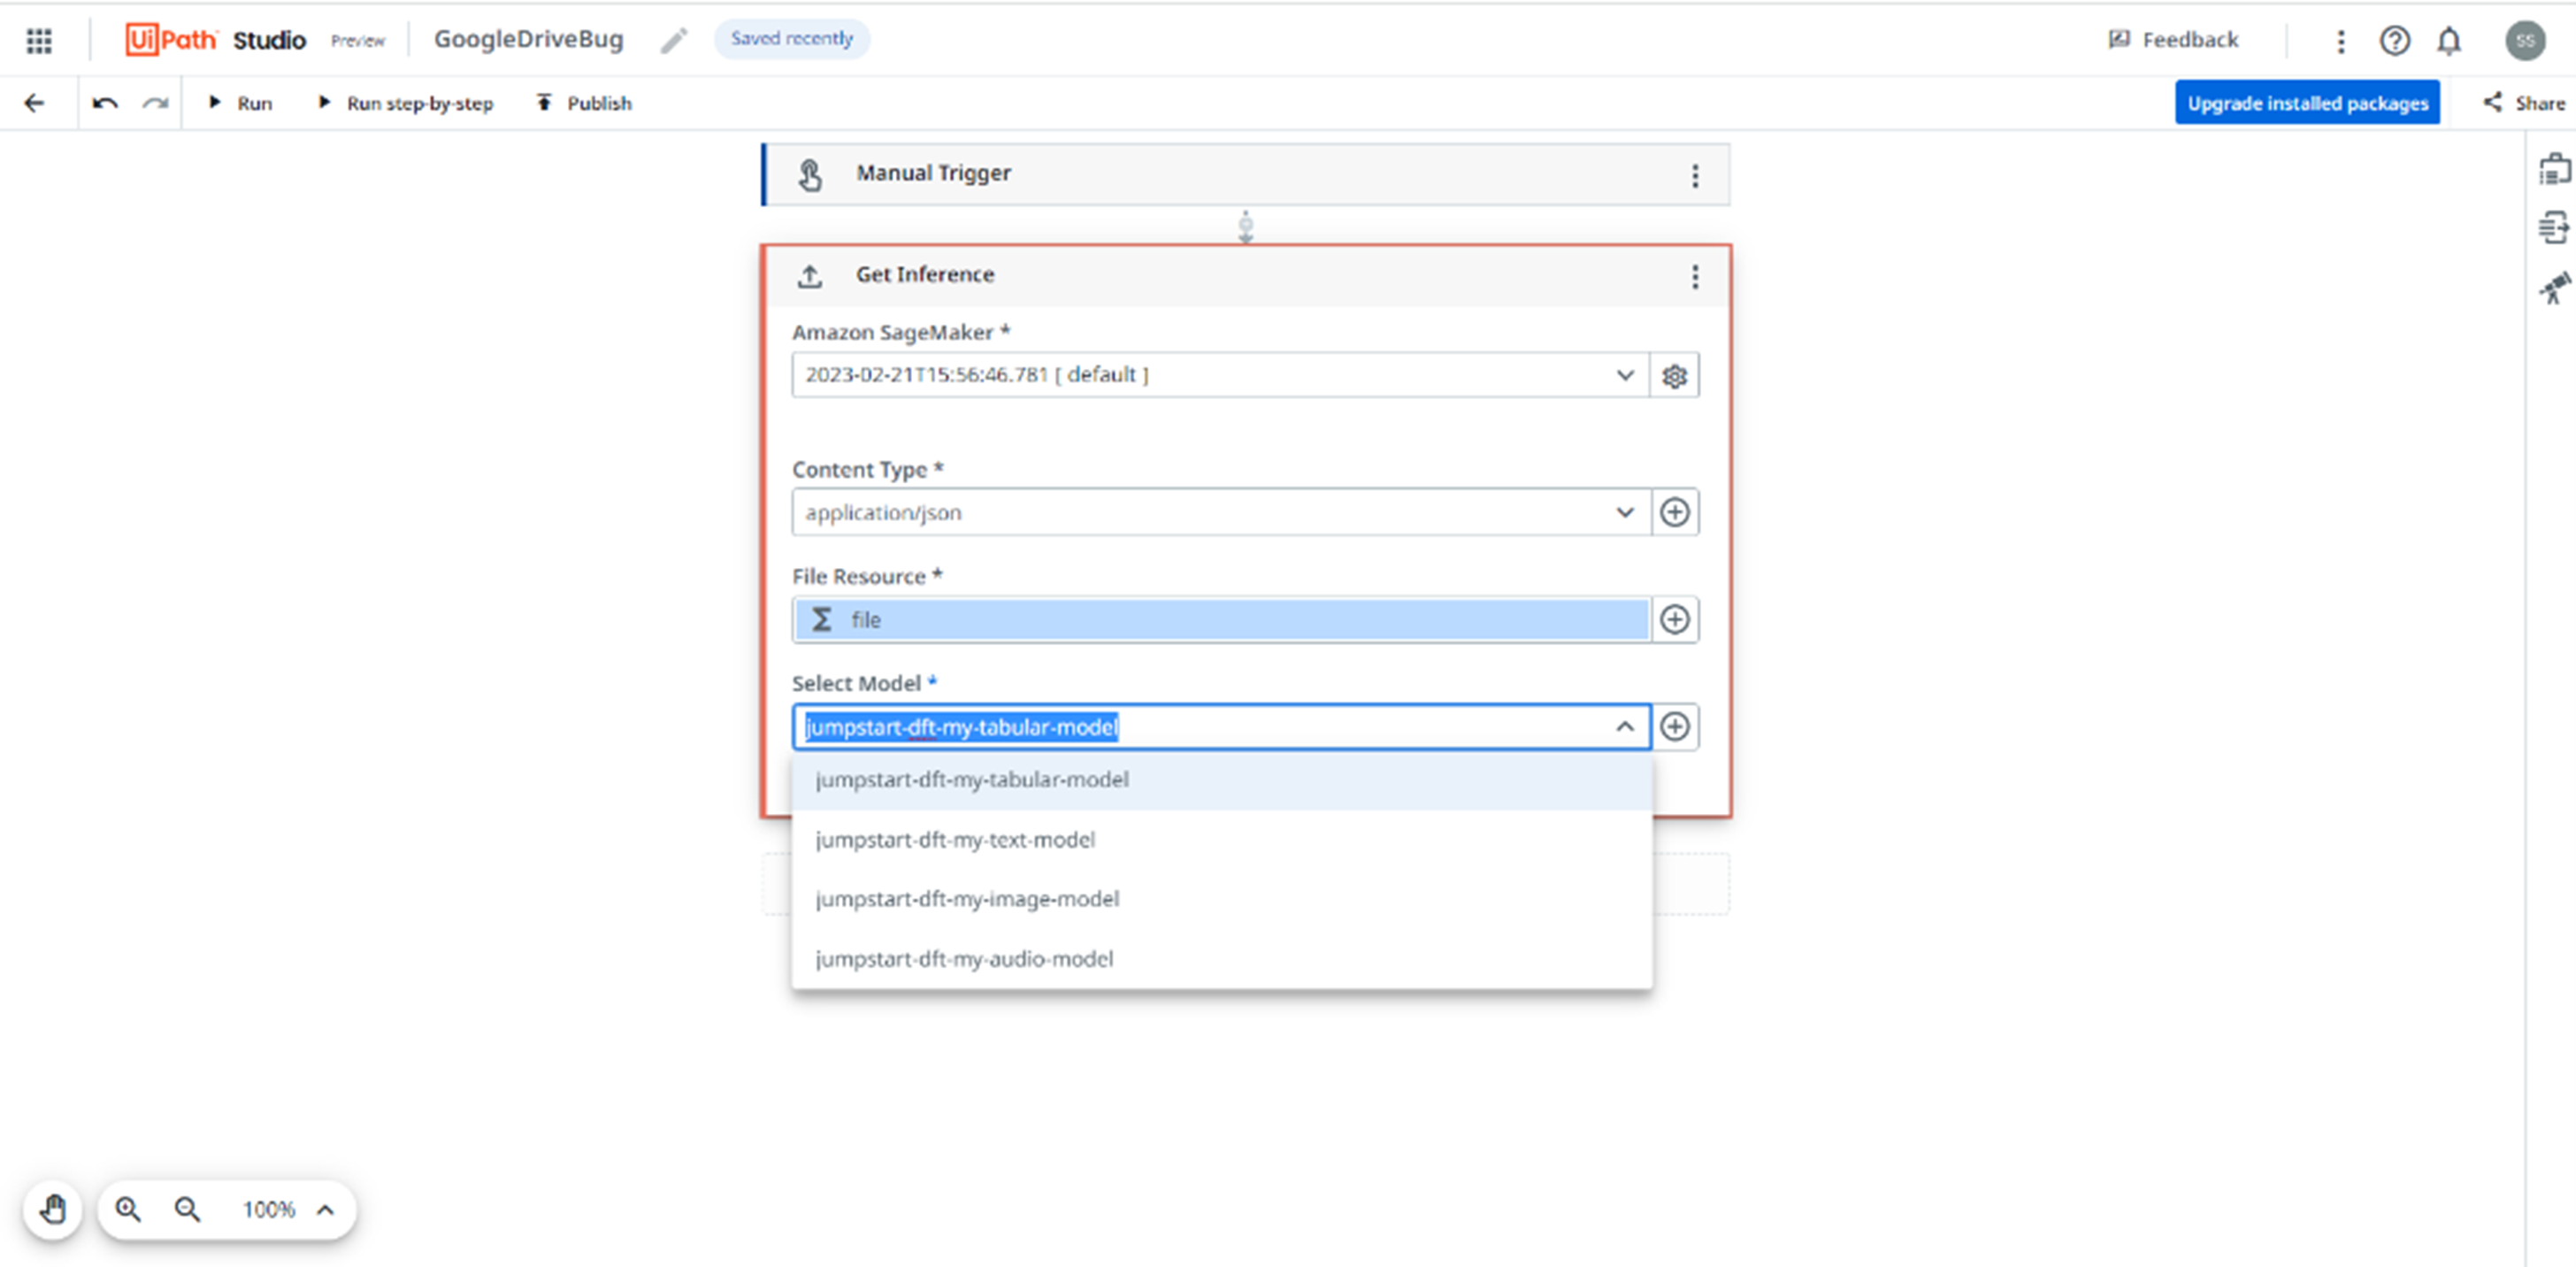Open the middle right sidebar panel icon

2554,228
